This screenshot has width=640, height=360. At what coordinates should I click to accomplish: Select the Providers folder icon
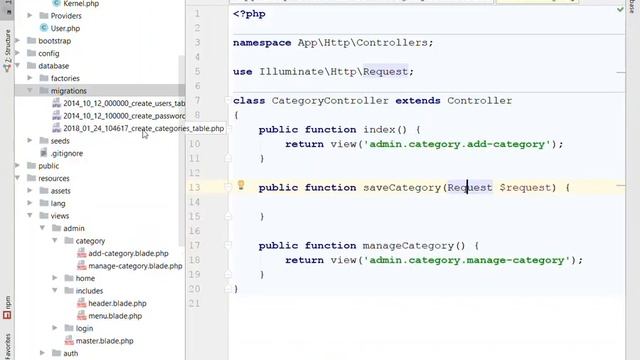click(x=44, y=16)
